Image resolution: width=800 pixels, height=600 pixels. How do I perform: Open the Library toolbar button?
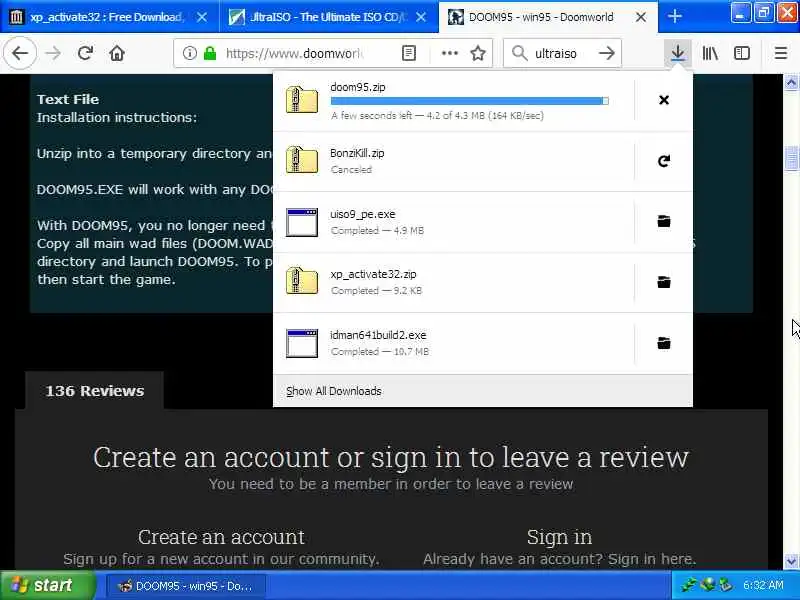pos(710,53)
